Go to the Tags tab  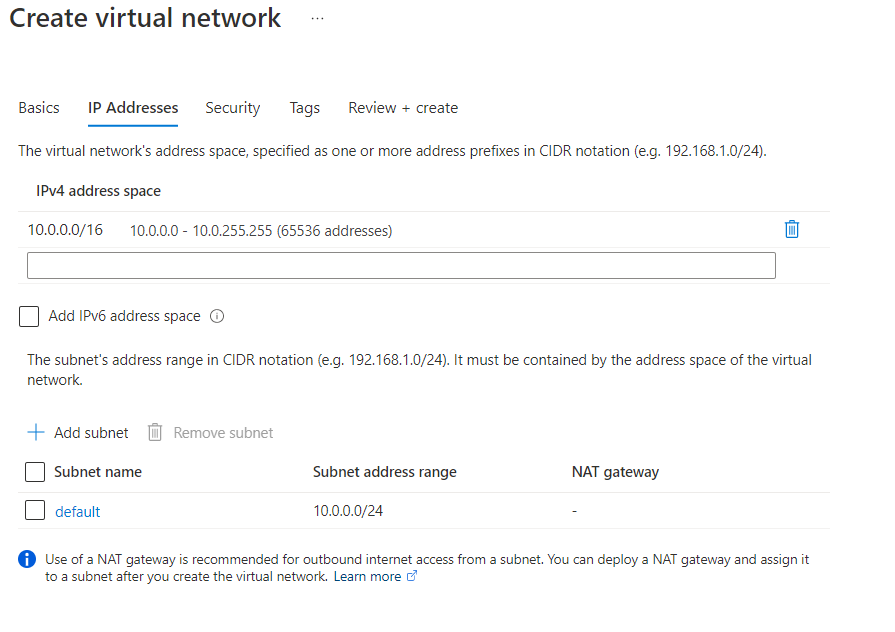(x=305, y=108)
